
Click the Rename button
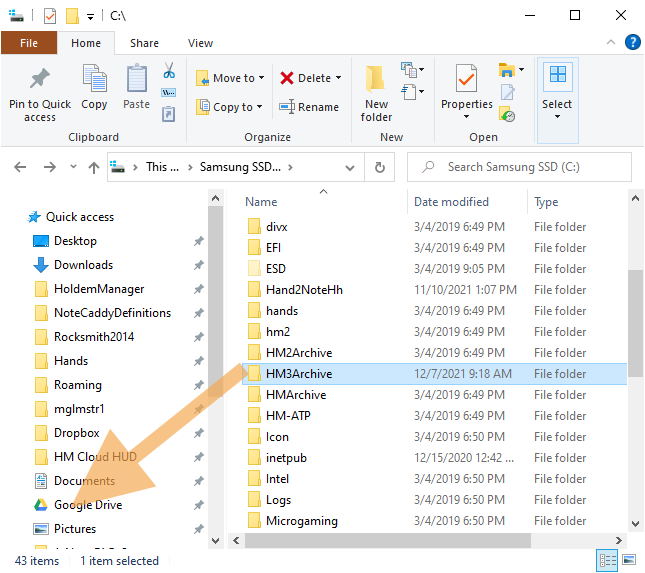[309, 107]
